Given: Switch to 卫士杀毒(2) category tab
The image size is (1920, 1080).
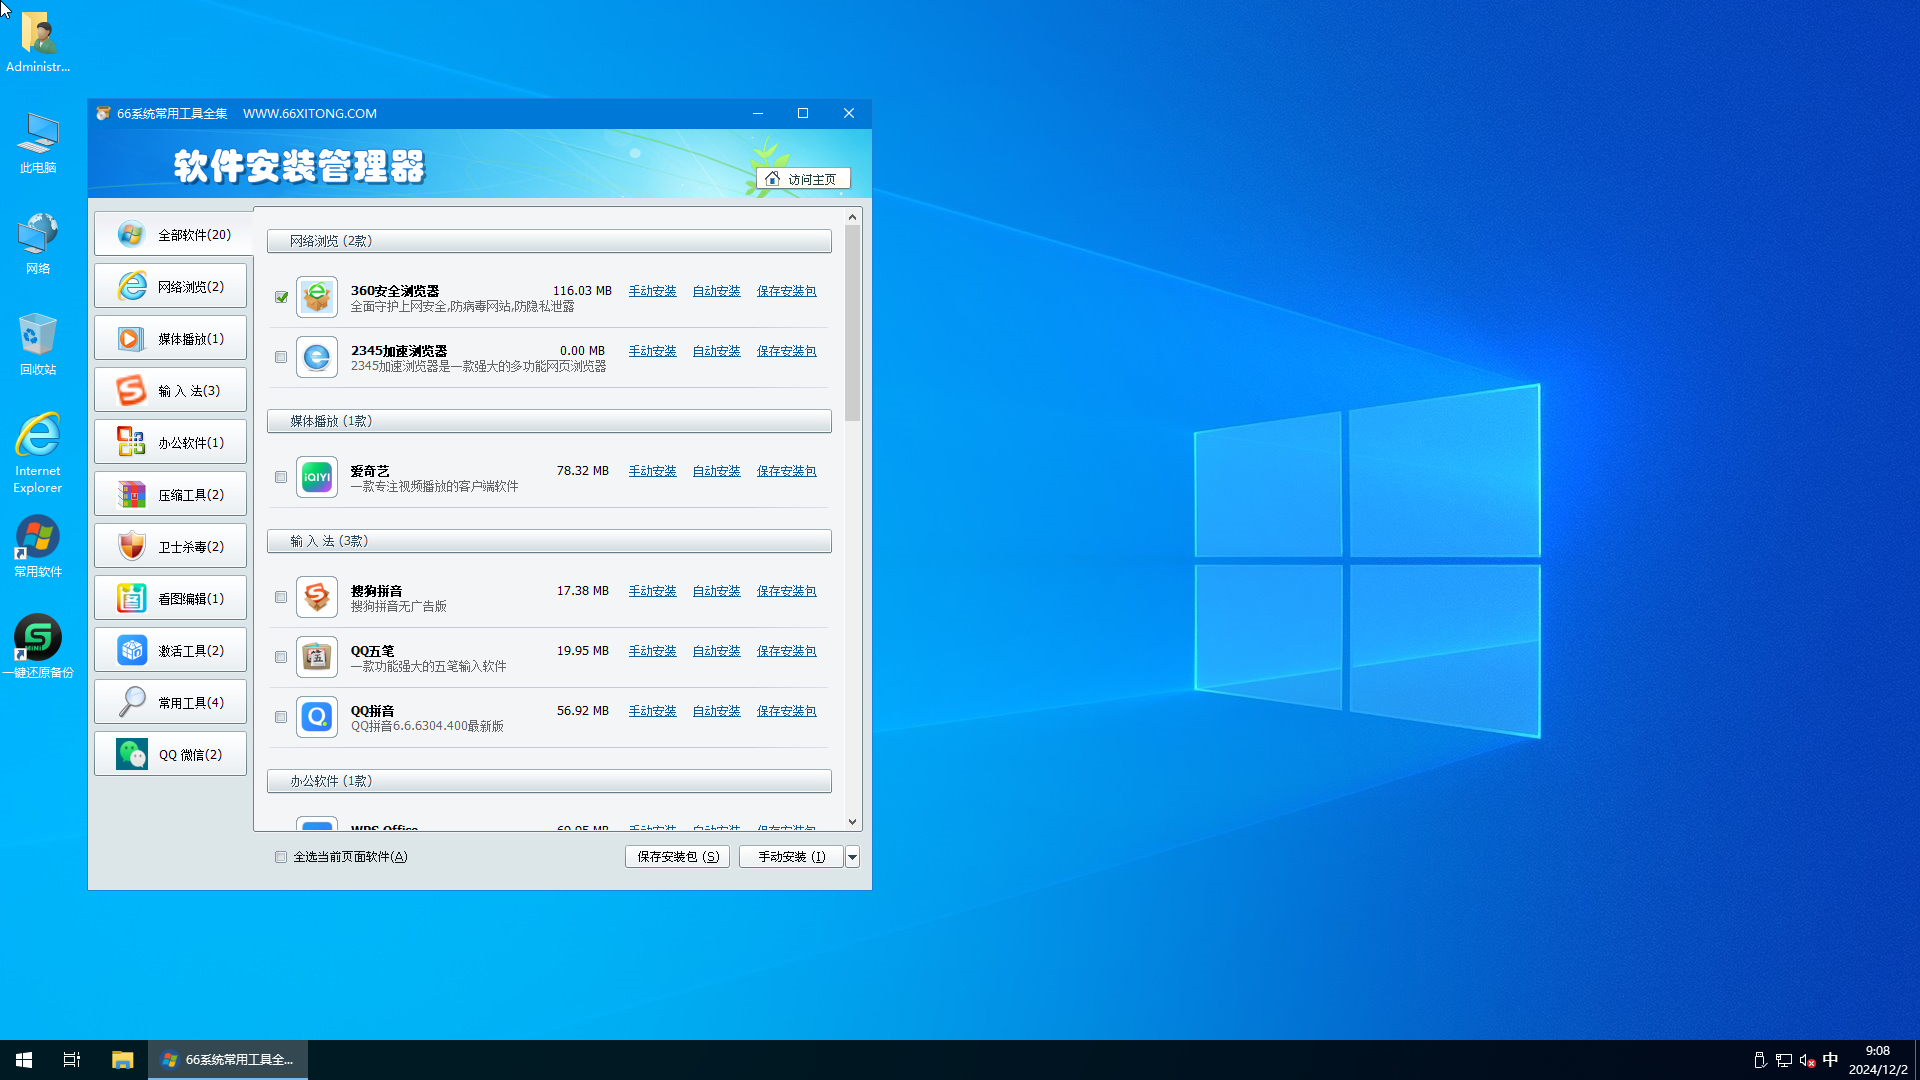Looking at the screenshot, I should [171, 546].
